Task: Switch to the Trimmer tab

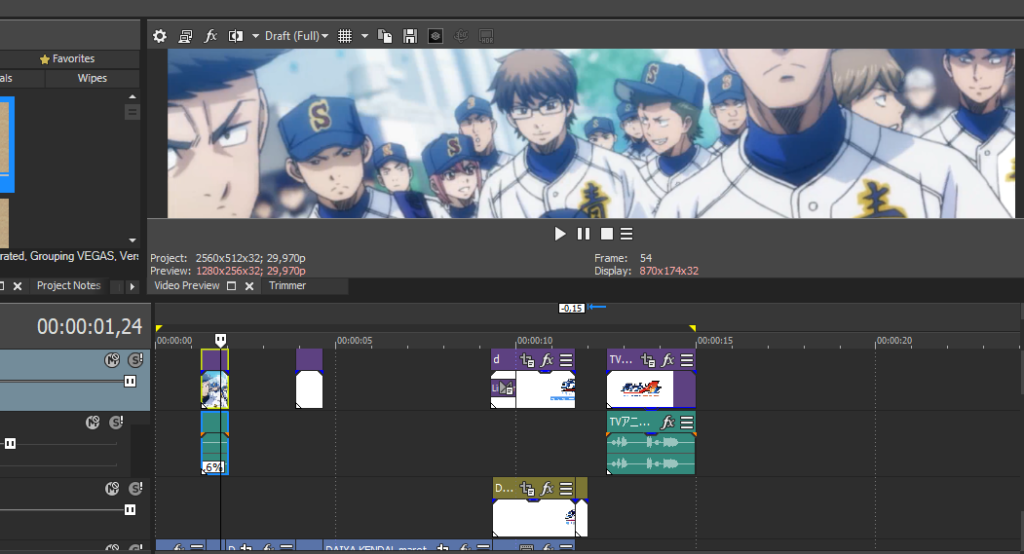Action: point(287,286)
